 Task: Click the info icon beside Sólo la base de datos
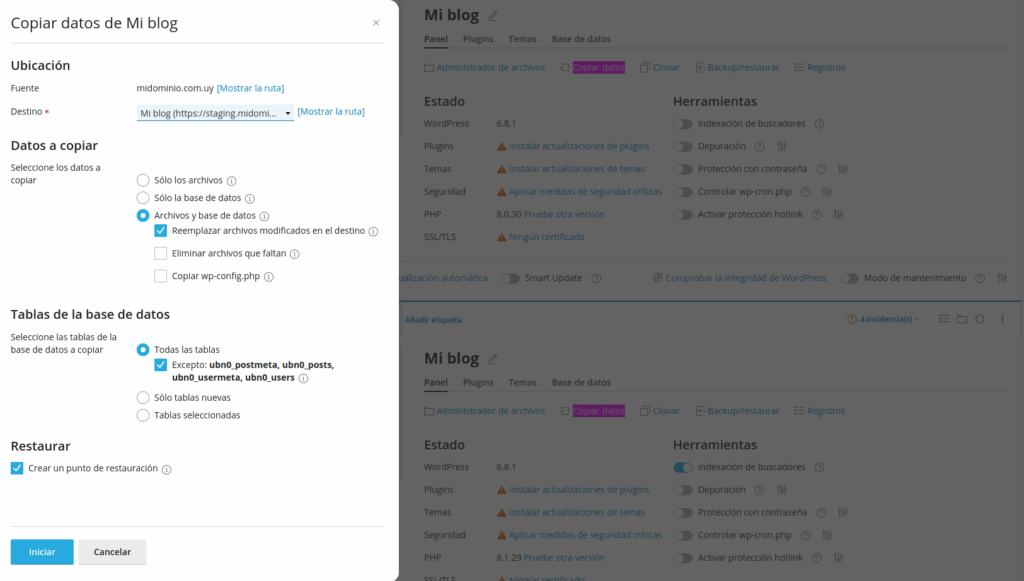[x=249, y=198]
